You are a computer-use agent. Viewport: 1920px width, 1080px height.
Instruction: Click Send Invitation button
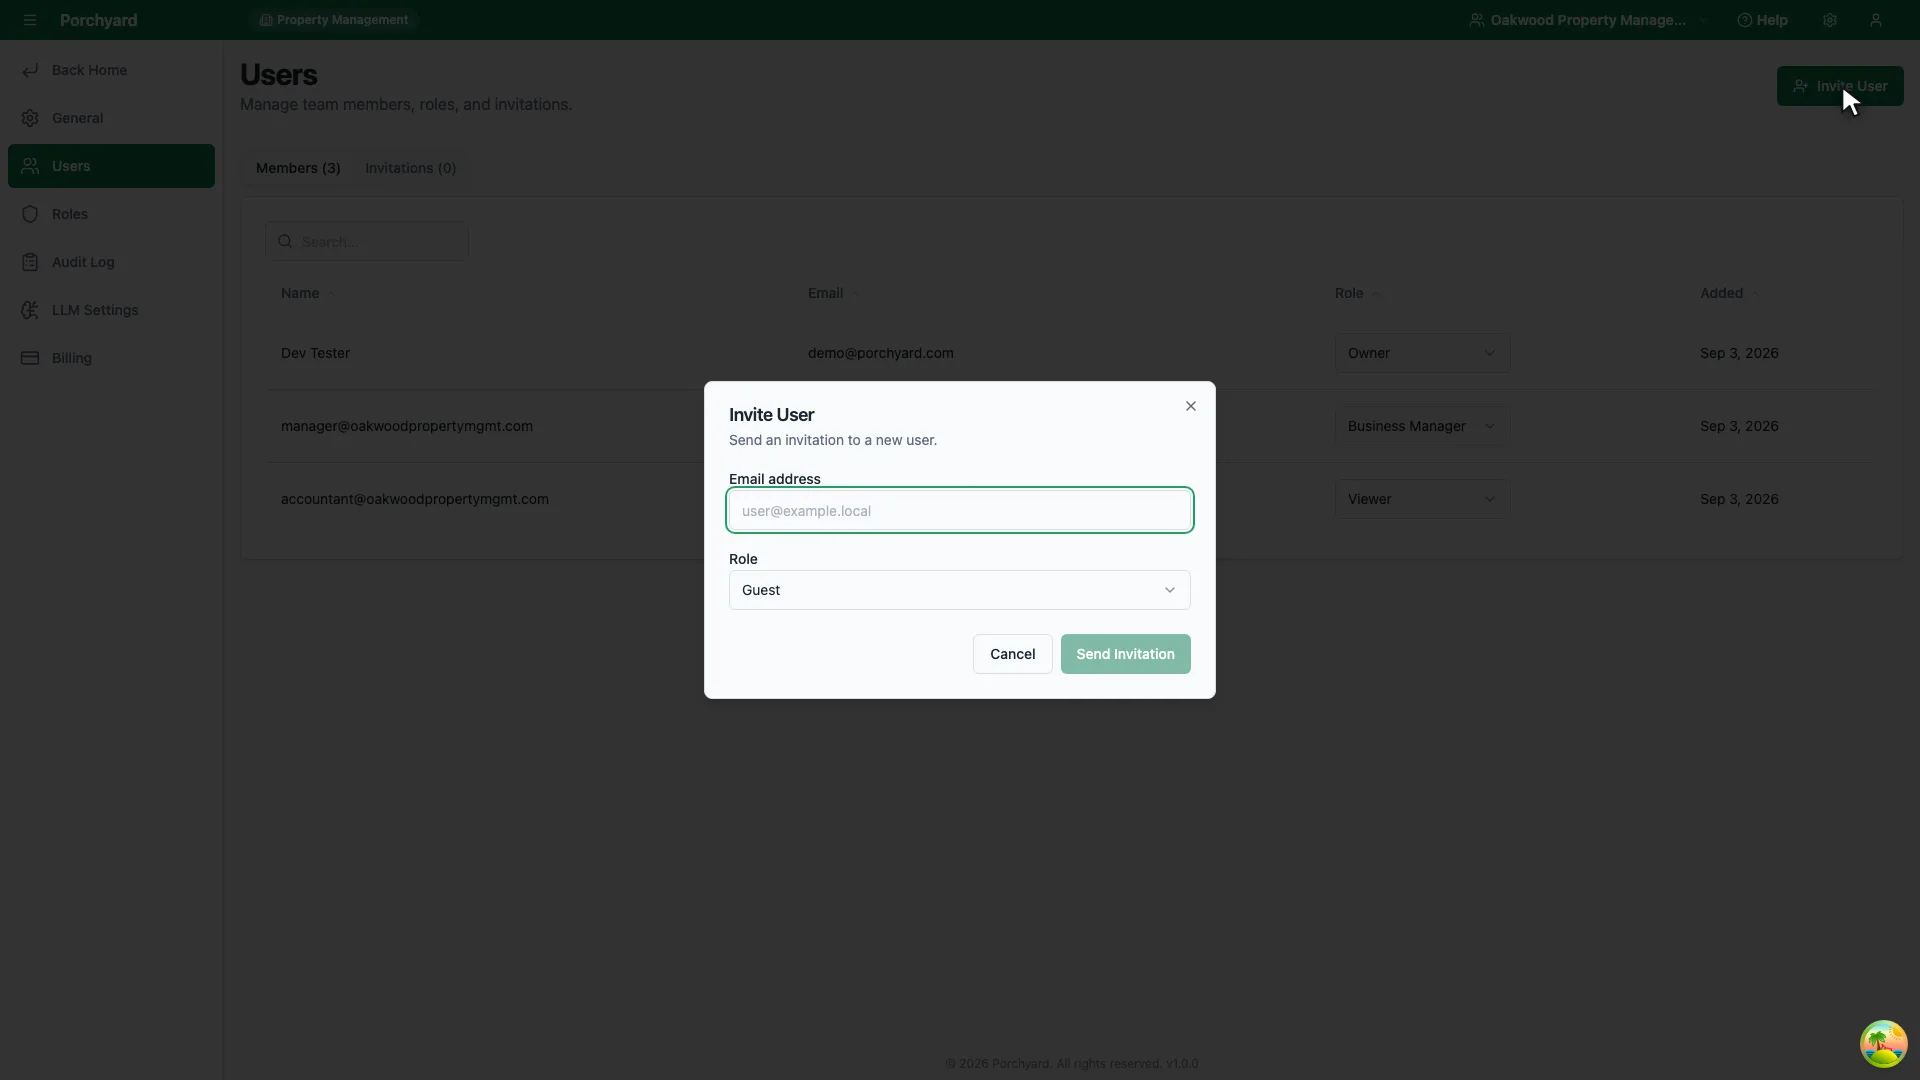click(x=1125, y=654)
